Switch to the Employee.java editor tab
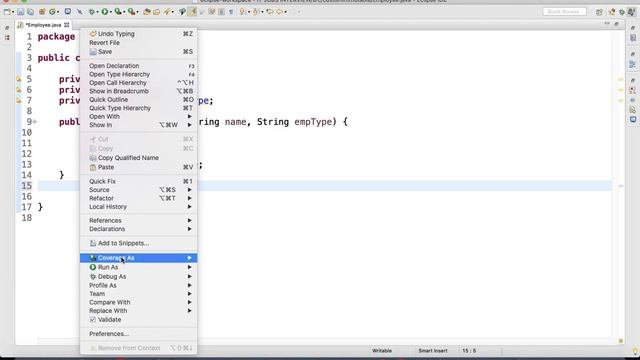This screenshot has width=640, height=360. tap(43, 25)
